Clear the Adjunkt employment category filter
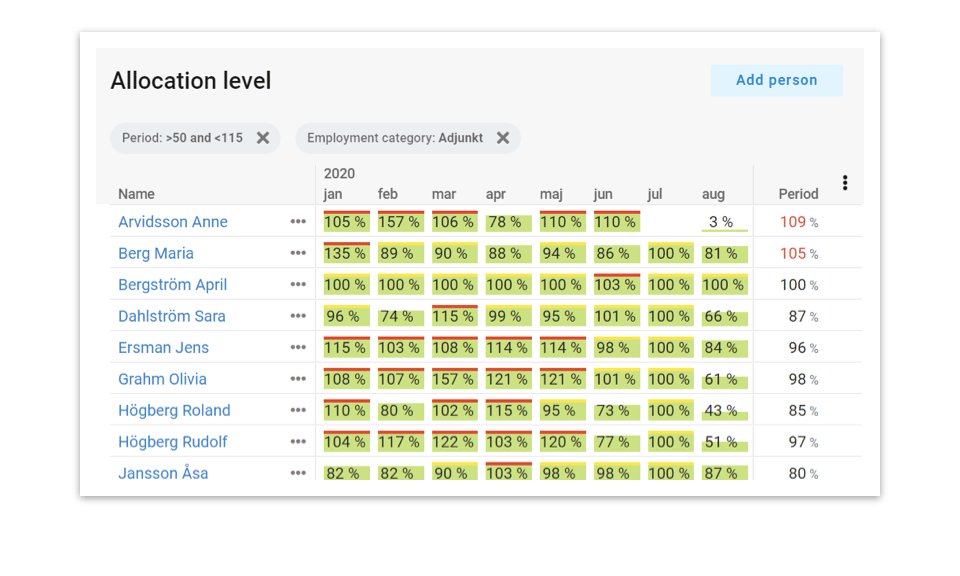Viewport: 960px width, 576px height. (x=503, y=138)
